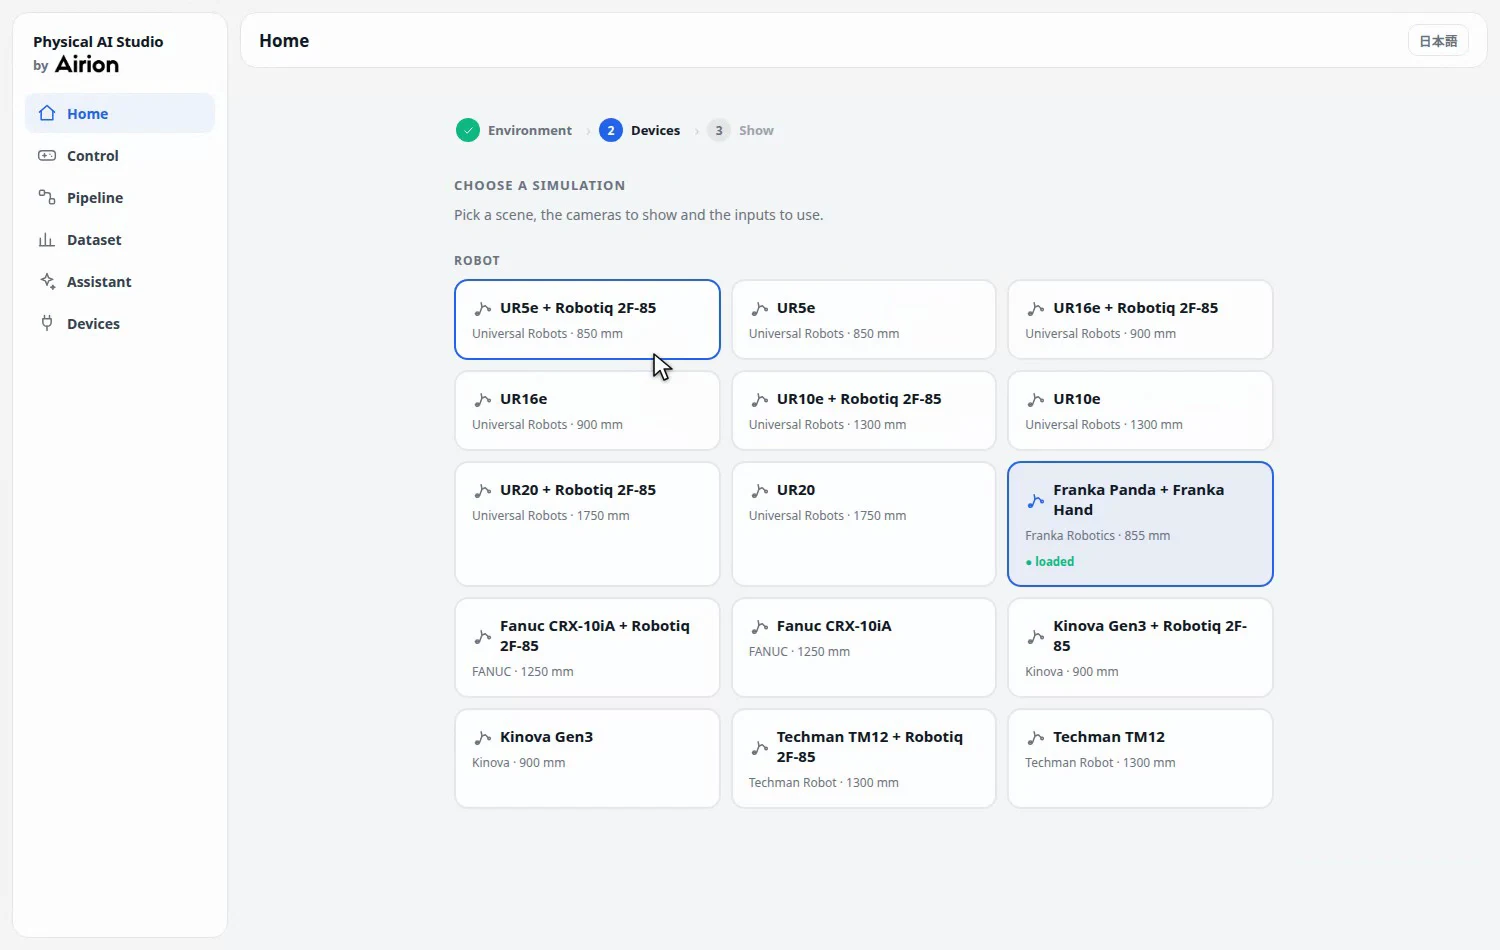1500x950 pixels.
Task: Click robot arm icon on UR5e + Robotiq 2F-85
Action: coord(482,309)
